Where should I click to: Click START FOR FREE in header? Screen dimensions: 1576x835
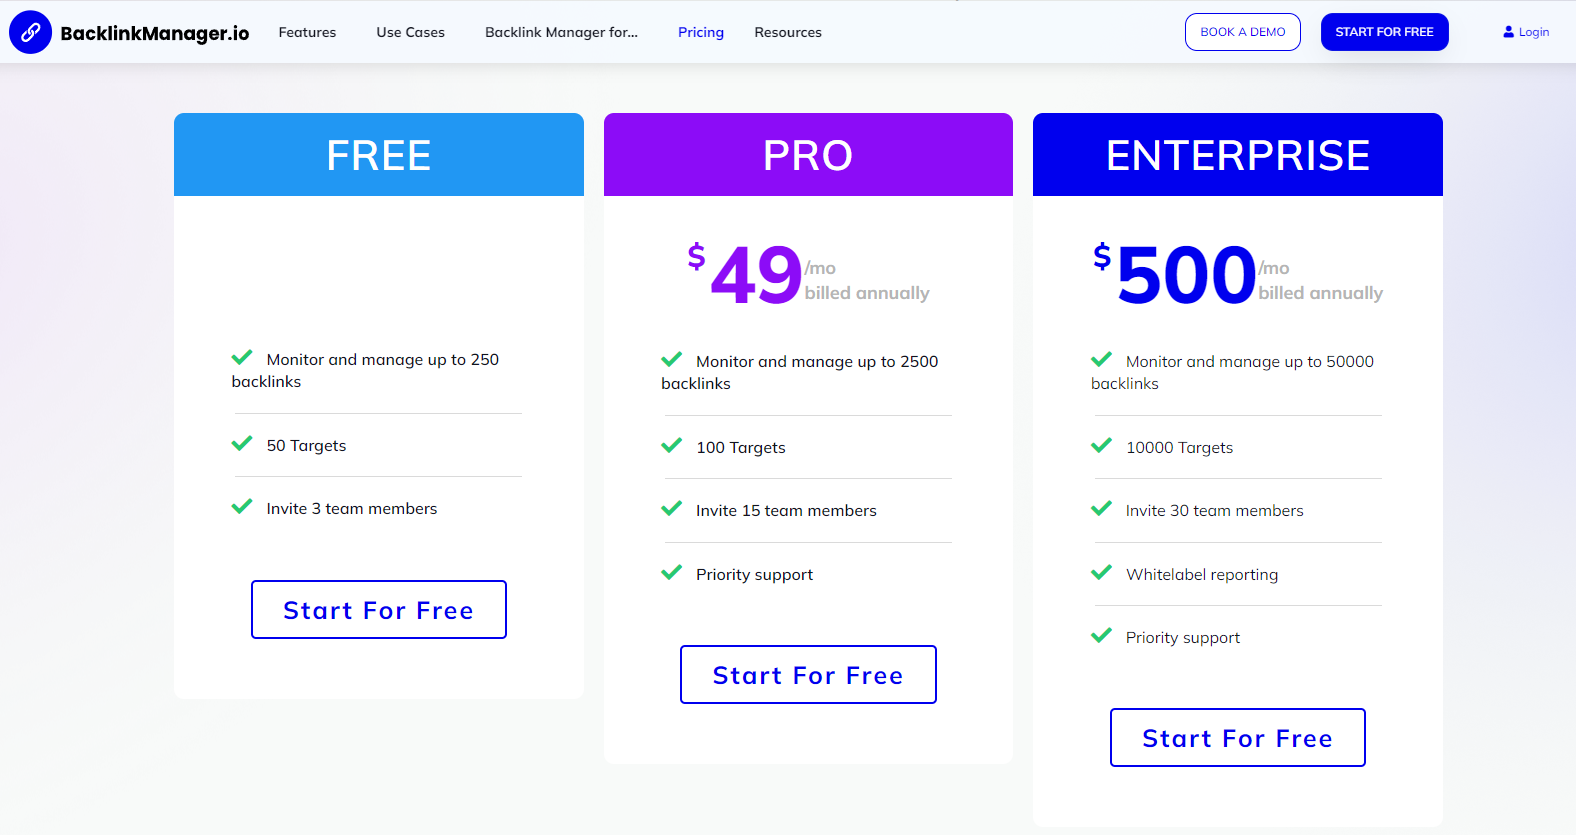click(1384, 32)
